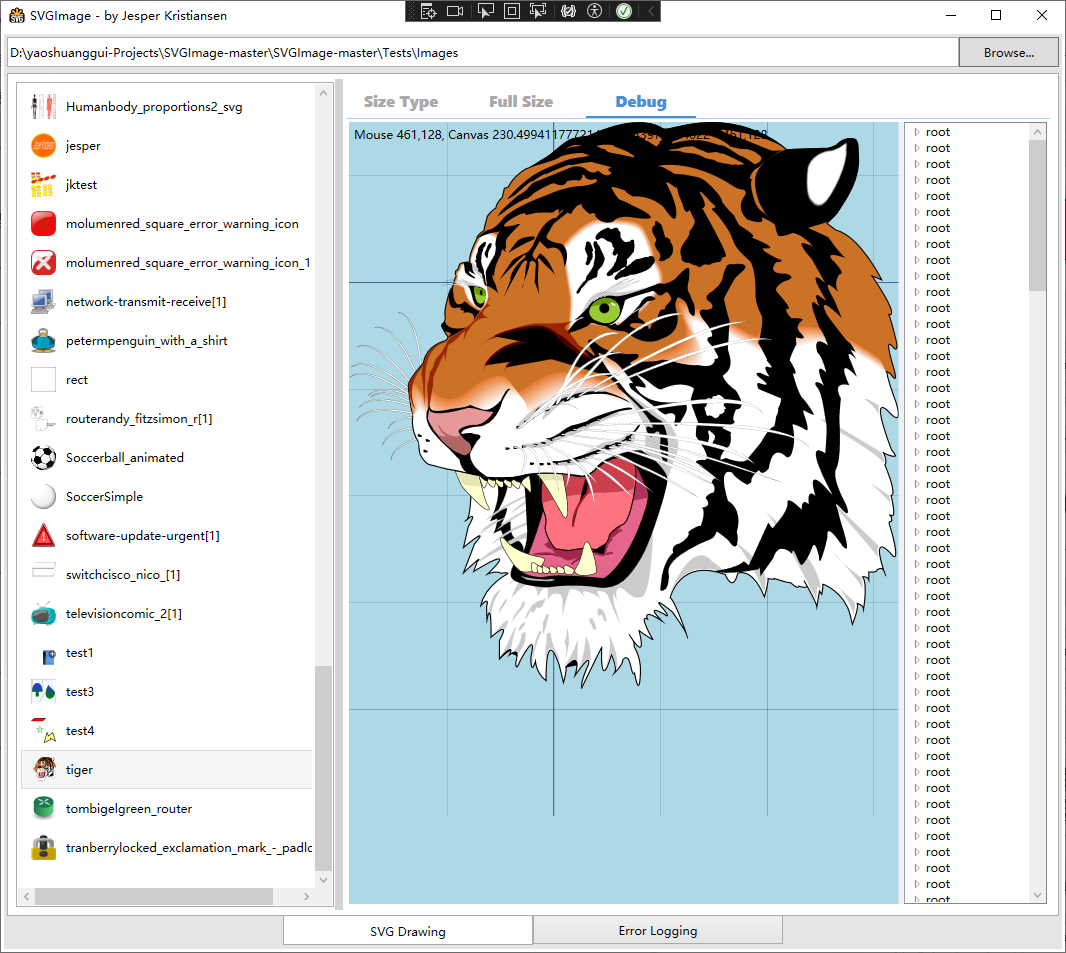Switch to the Full Size tab
Image resolution: width=1066 pixels, height=953 pixels.
[521, 102]
